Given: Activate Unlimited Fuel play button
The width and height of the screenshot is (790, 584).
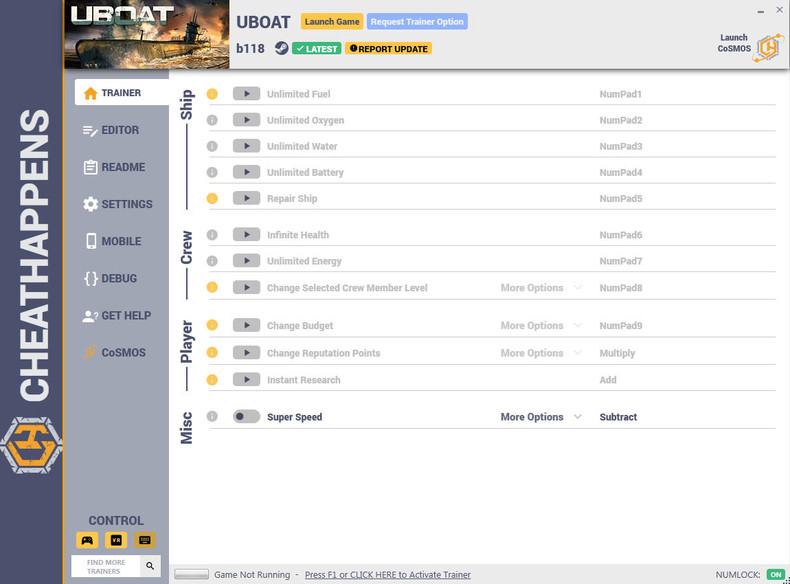Looking at the screenshot, I should point(246,94).
